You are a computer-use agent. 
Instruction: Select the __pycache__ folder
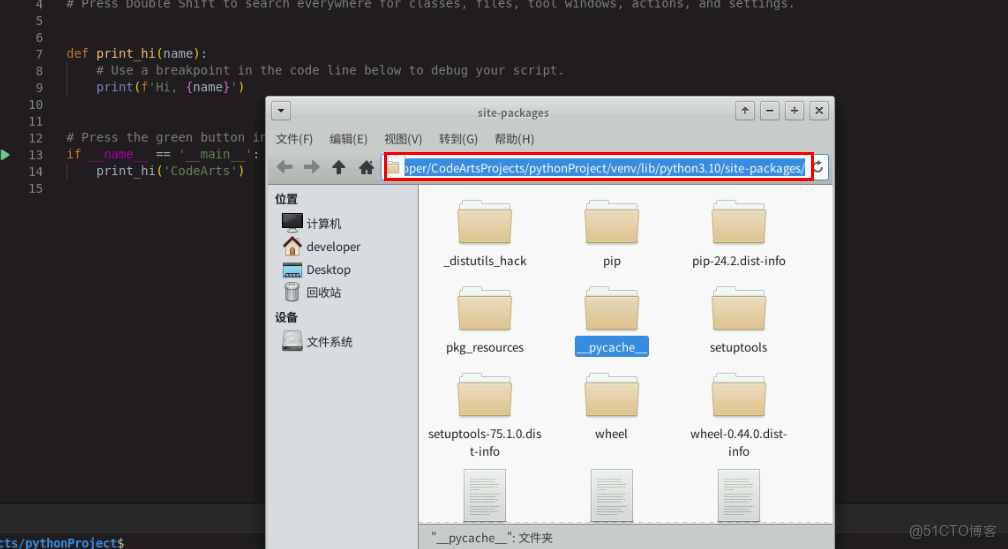coord(611,321)
